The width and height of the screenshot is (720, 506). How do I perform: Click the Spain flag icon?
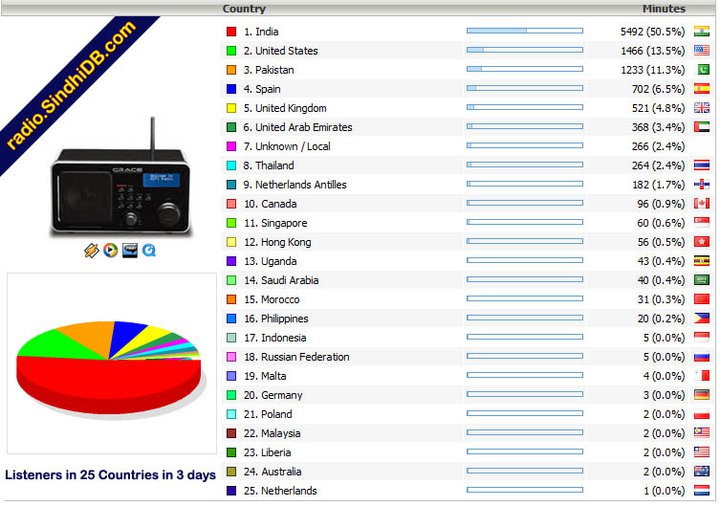[702, 89]
